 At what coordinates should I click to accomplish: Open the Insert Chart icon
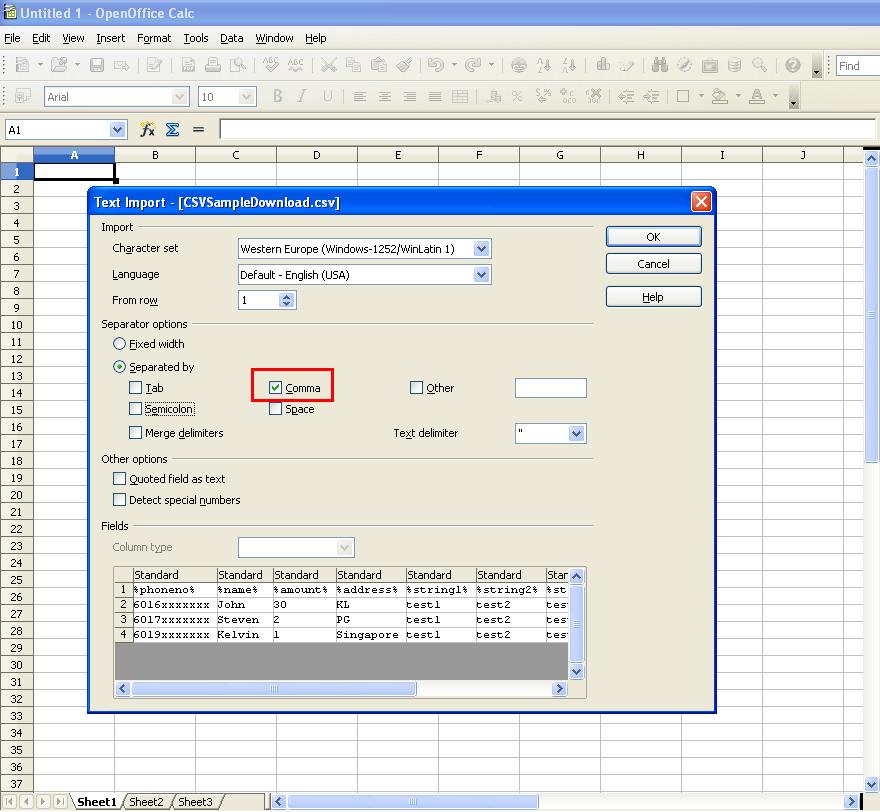pos(601,63)
